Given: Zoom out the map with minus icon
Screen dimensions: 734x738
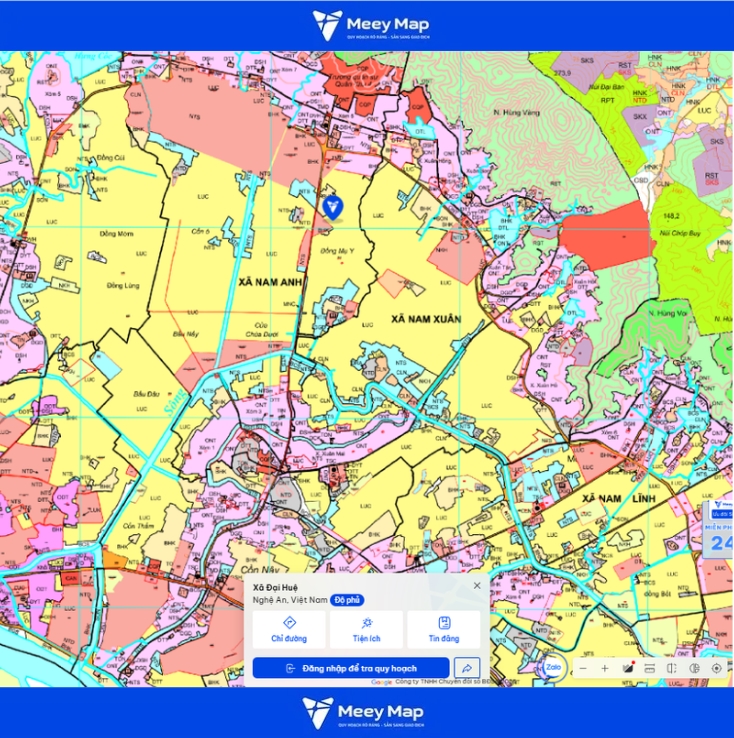Looking at the screenshot, I should click(x=583, y=668).
